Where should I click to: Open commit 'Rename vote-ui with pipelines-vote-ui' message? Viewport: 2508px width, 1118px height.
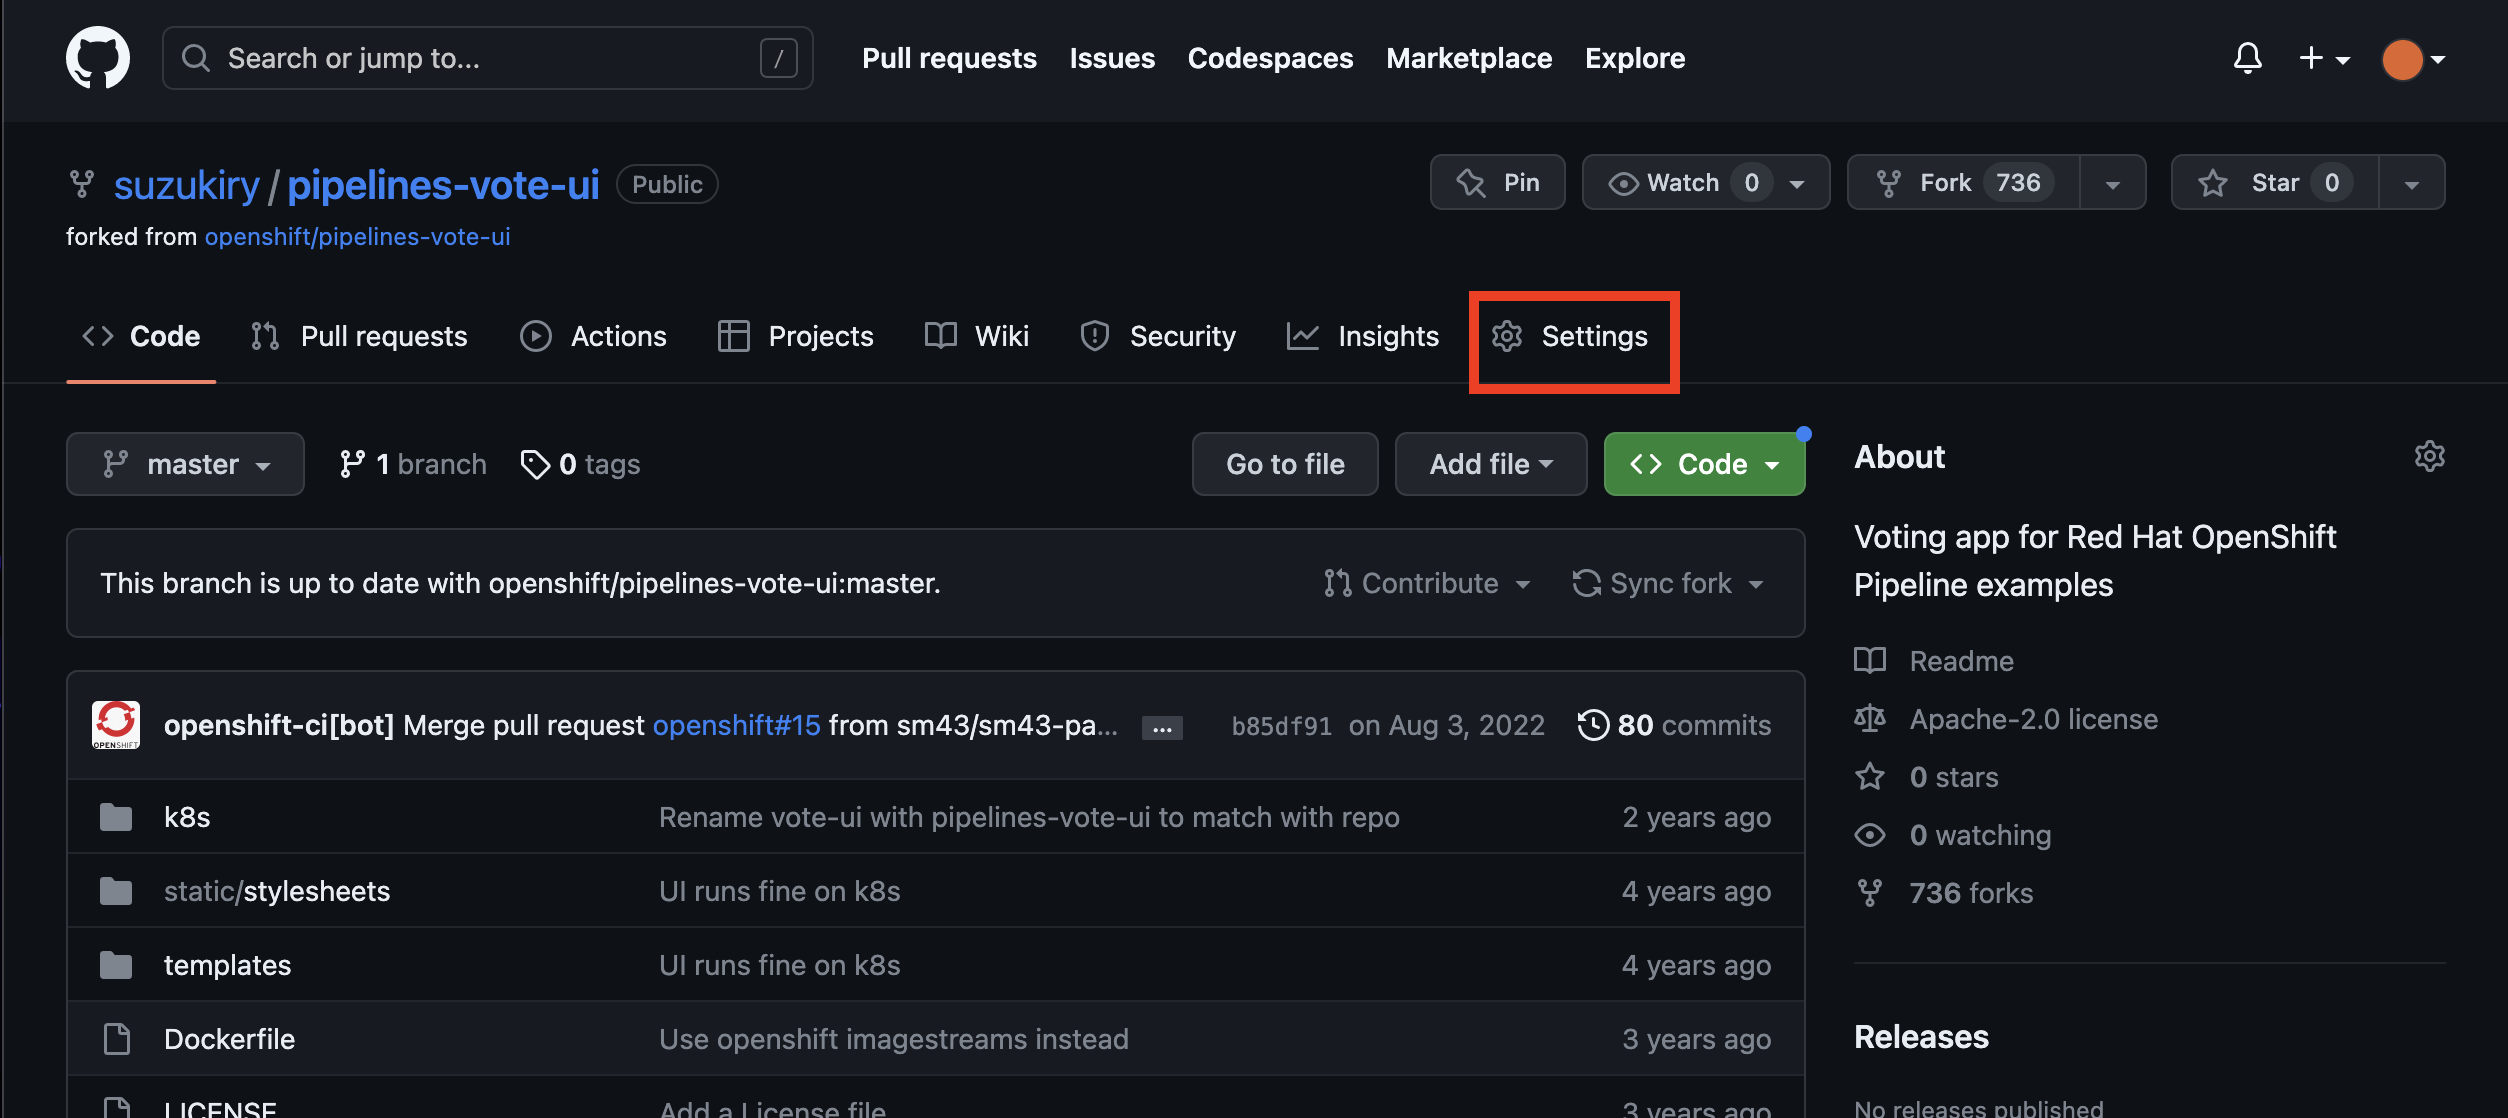[x=1029, y=817]
